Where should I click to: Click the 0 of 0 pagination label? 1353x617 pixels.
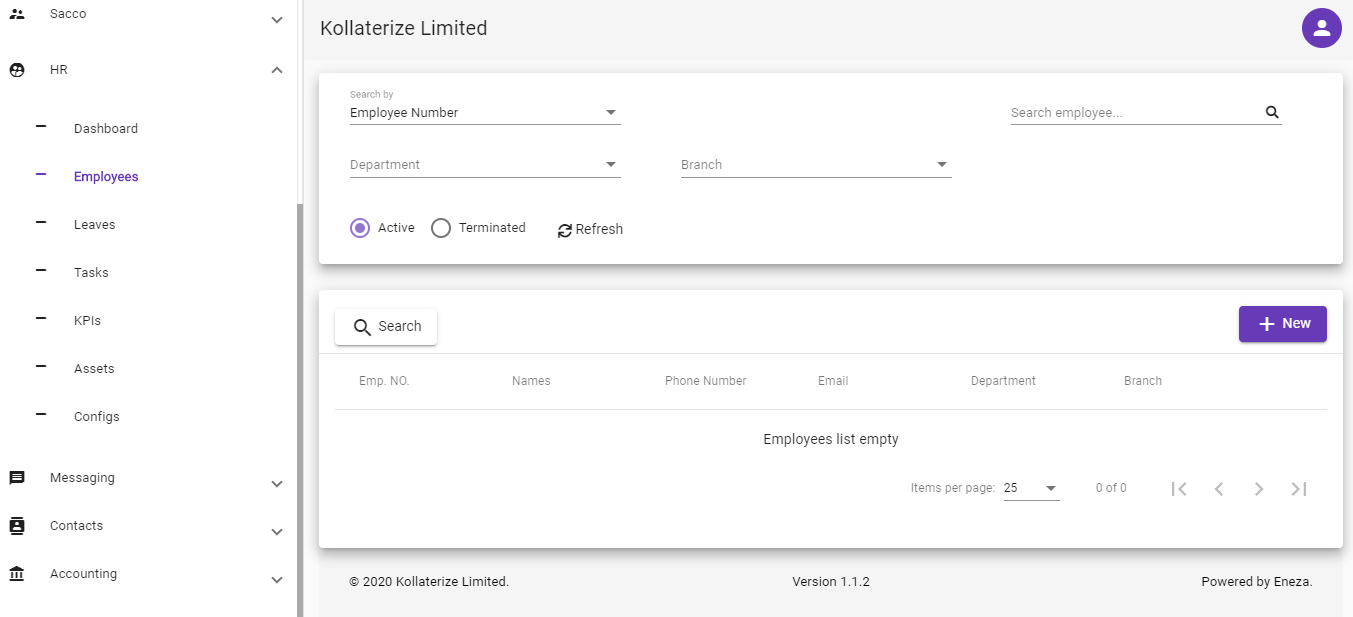pos(1111,488)
